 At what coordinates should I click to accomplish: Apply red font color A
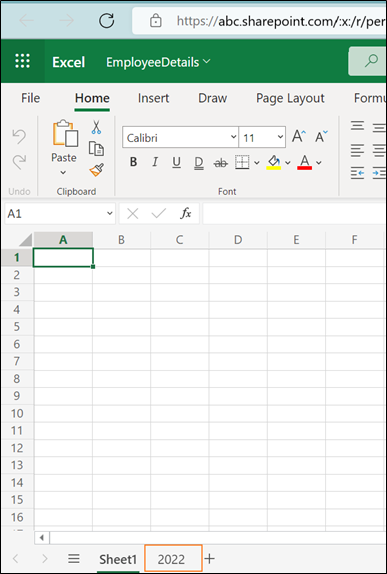pyautogui.click(x=305, y=162)
